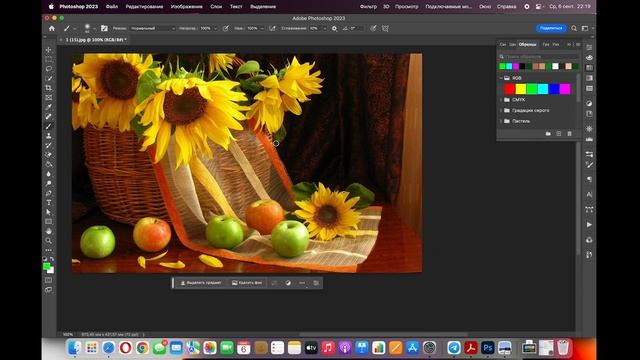Change screen mode at toolbar bottom
This screenshot has width=640, height=360.
(49, 290)
